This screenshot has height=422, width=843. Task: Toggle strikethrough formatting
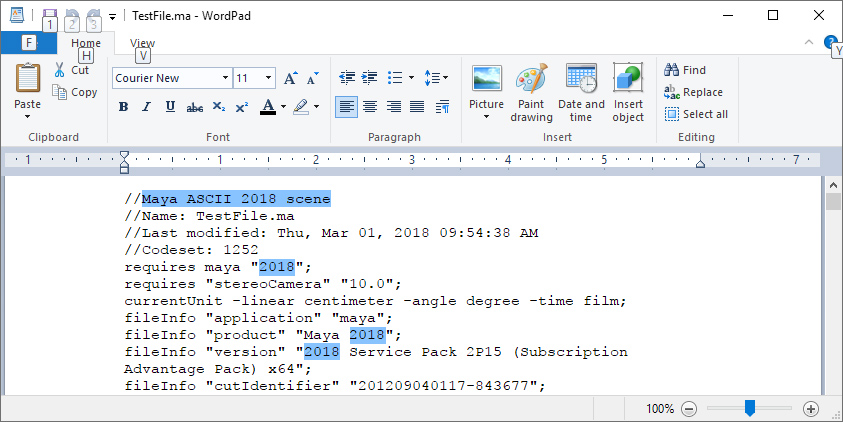coord(195,106)
